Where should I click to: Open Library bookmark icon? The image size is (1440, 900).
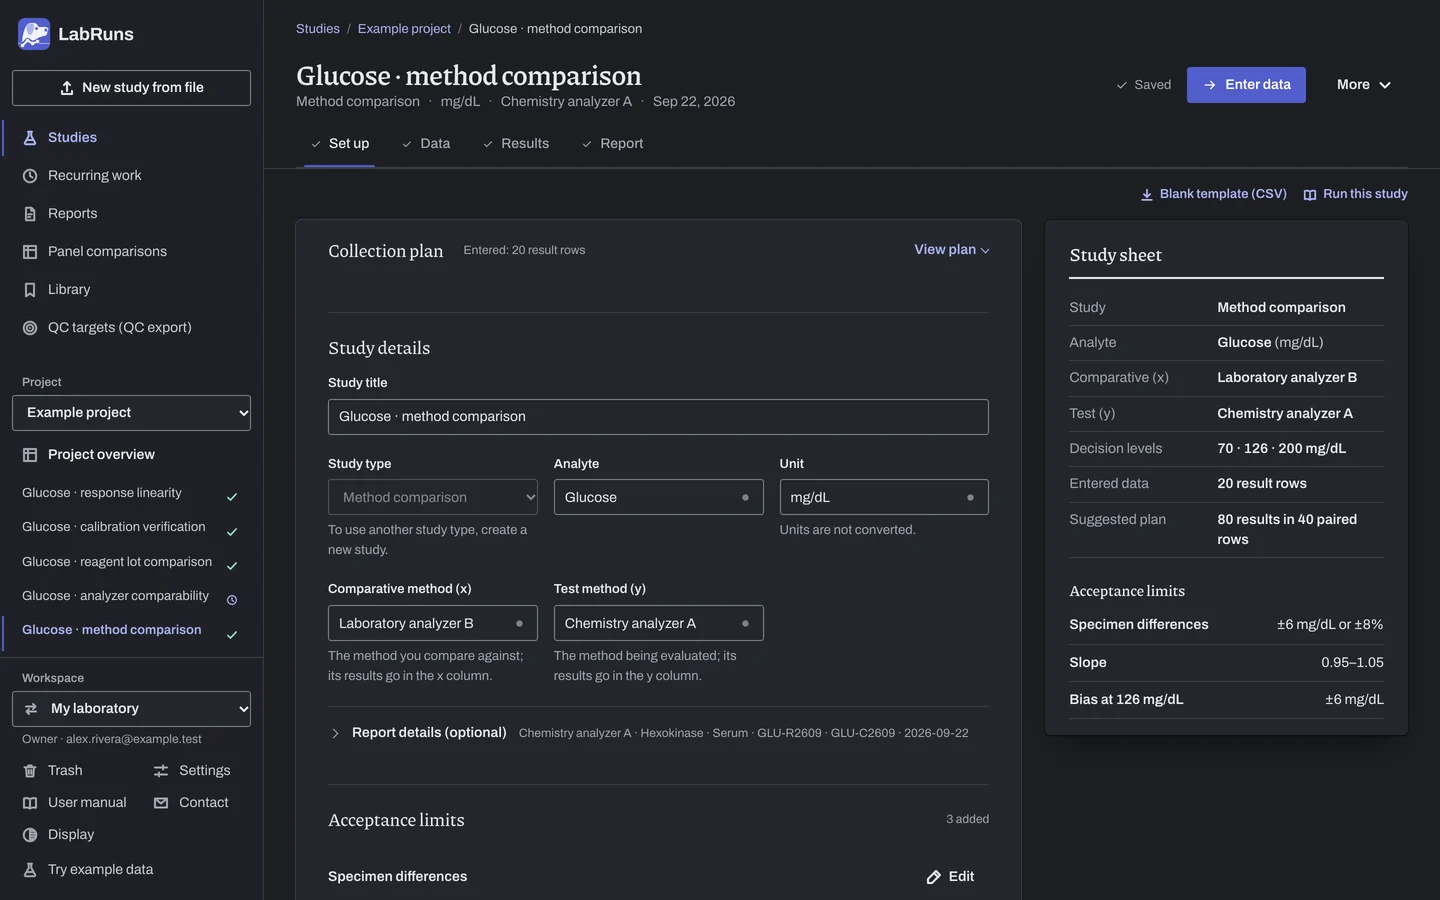[x=30, y=290]
